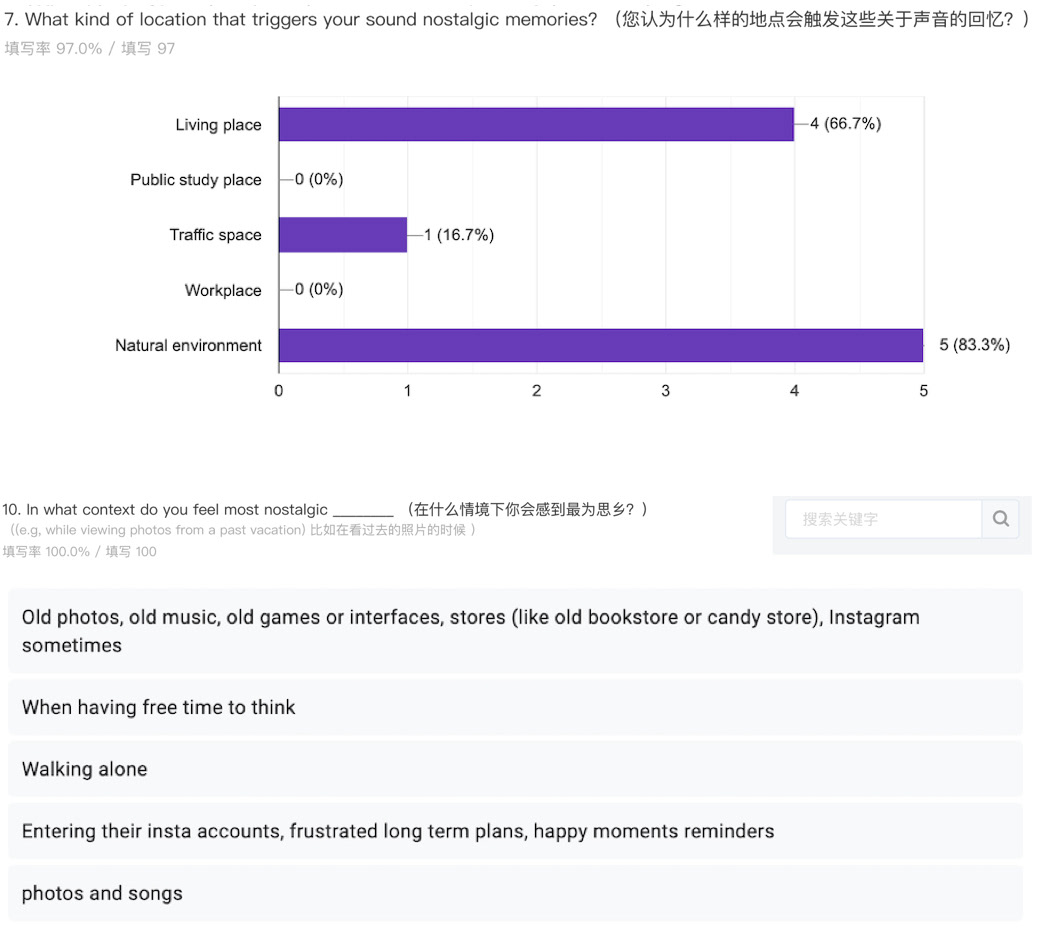Select 'When having free time to think' answer
Viewport: 1038px width, 928px height.
coord(515,707)
